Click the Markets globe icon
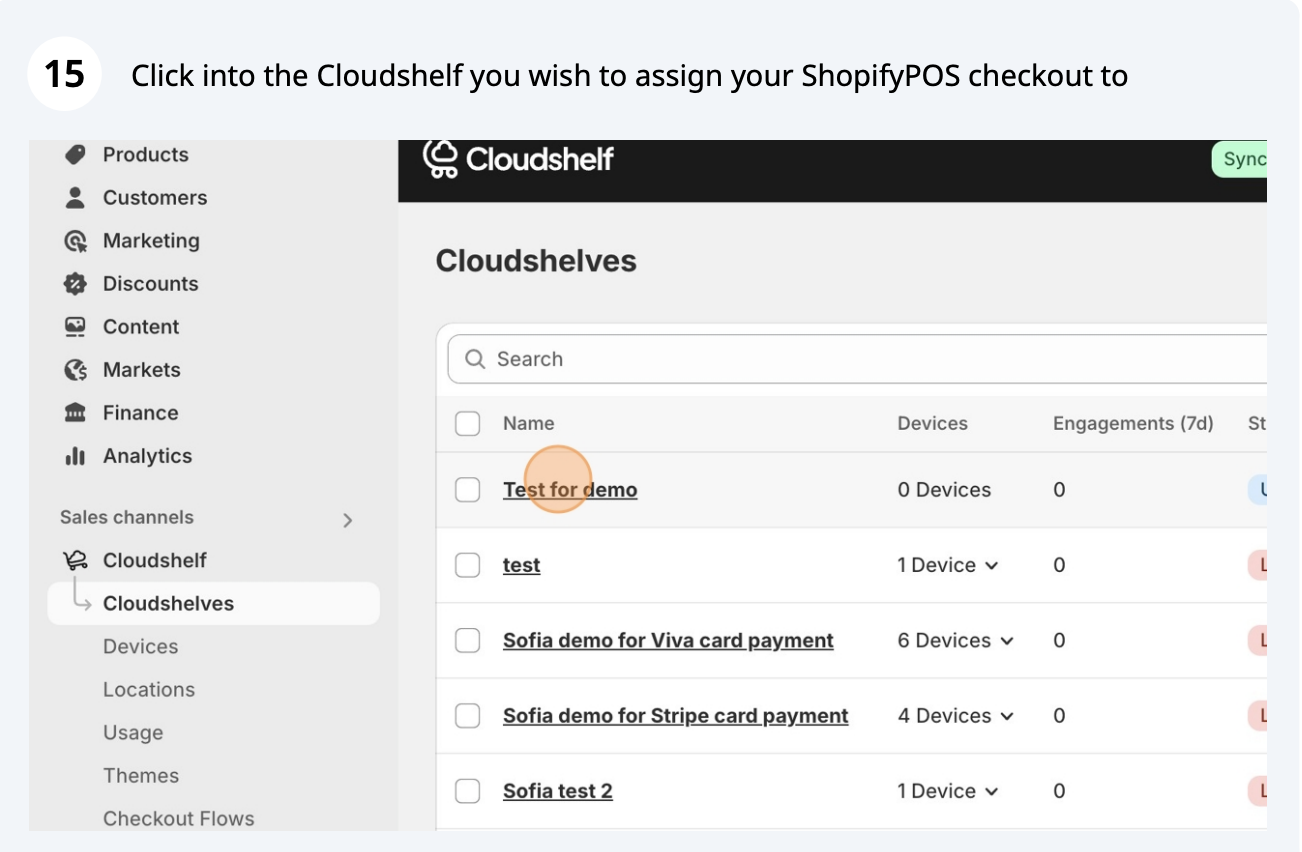Viewport: 1302px width, 852px height. 75,370
